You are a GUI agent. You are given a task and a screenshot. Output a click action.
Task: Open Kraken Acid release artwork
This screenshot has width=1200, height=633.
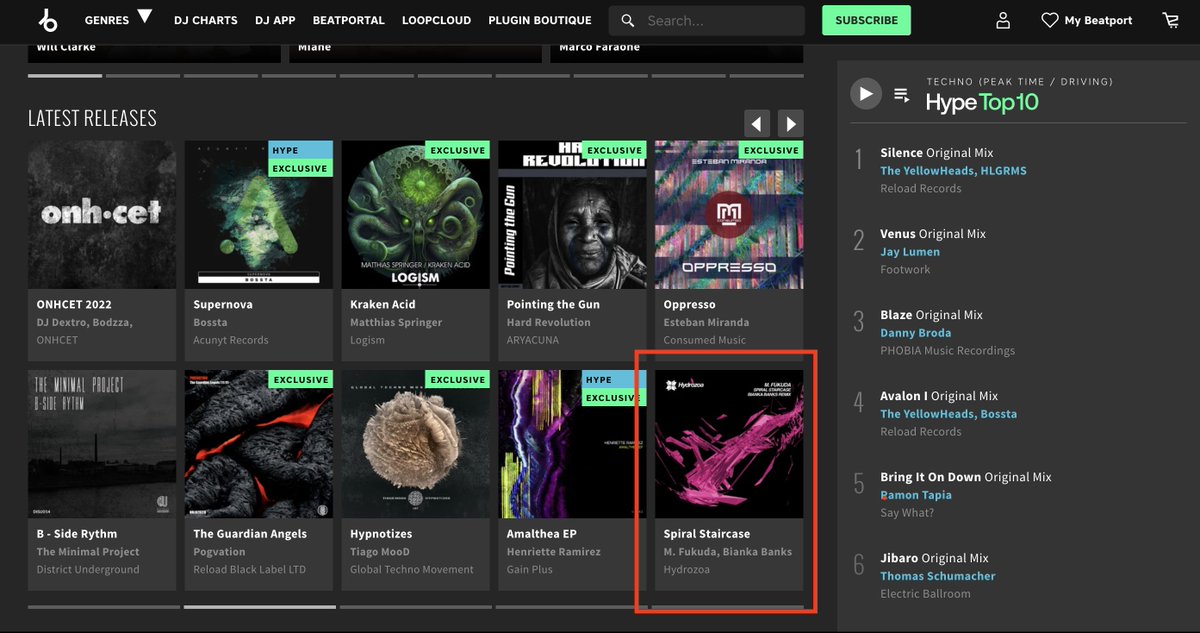[416, 214]
